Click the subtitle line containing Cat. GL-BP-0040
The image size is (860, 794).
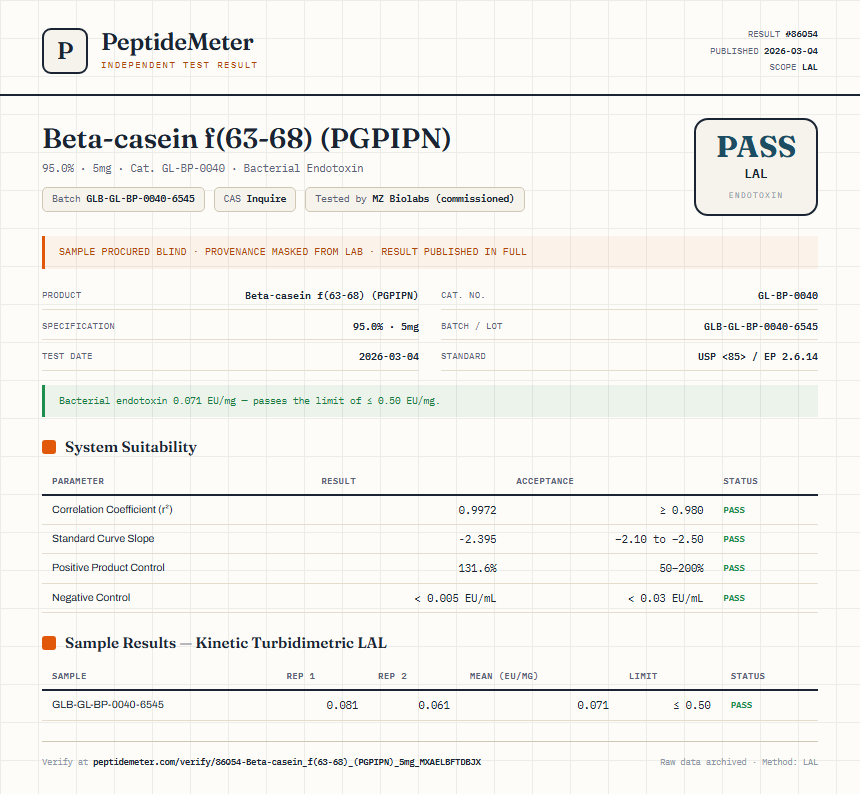point(203,168)
